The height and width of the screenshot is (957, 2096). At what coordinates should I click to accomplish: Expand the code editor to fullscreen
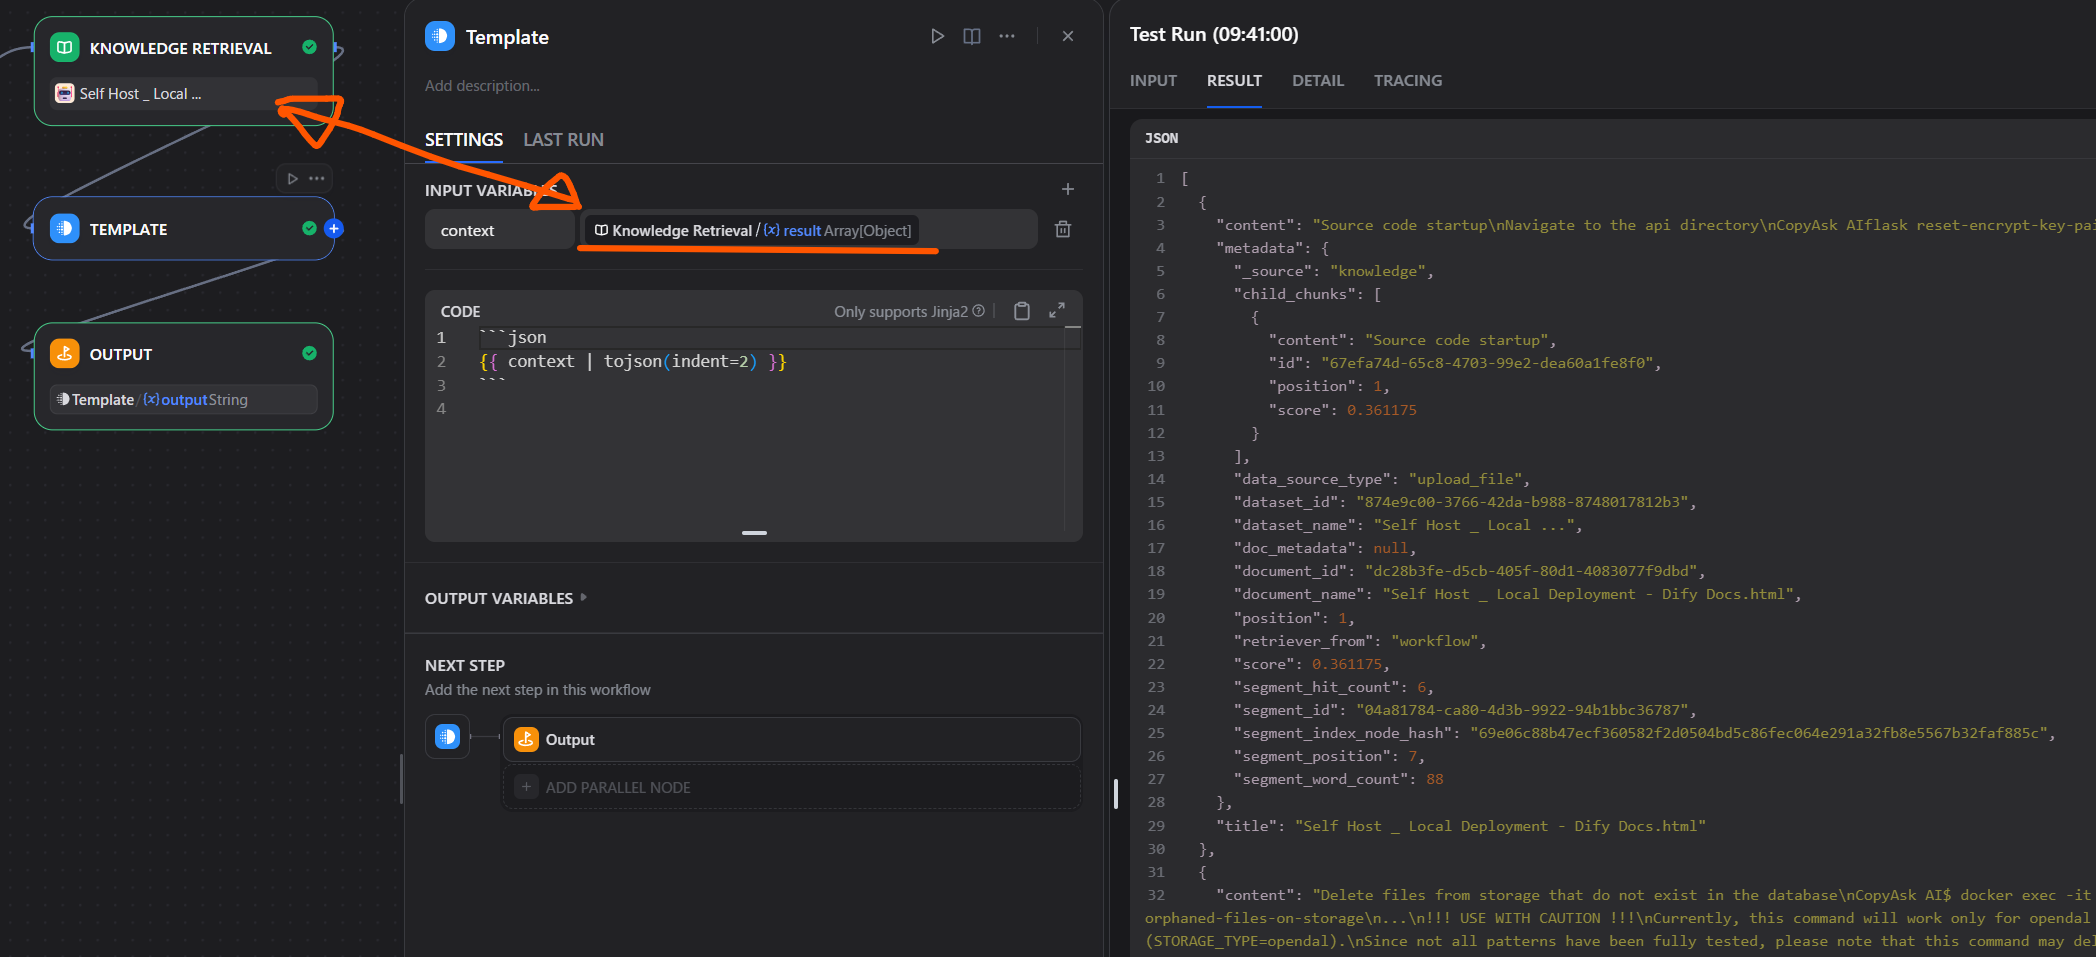1056,311
